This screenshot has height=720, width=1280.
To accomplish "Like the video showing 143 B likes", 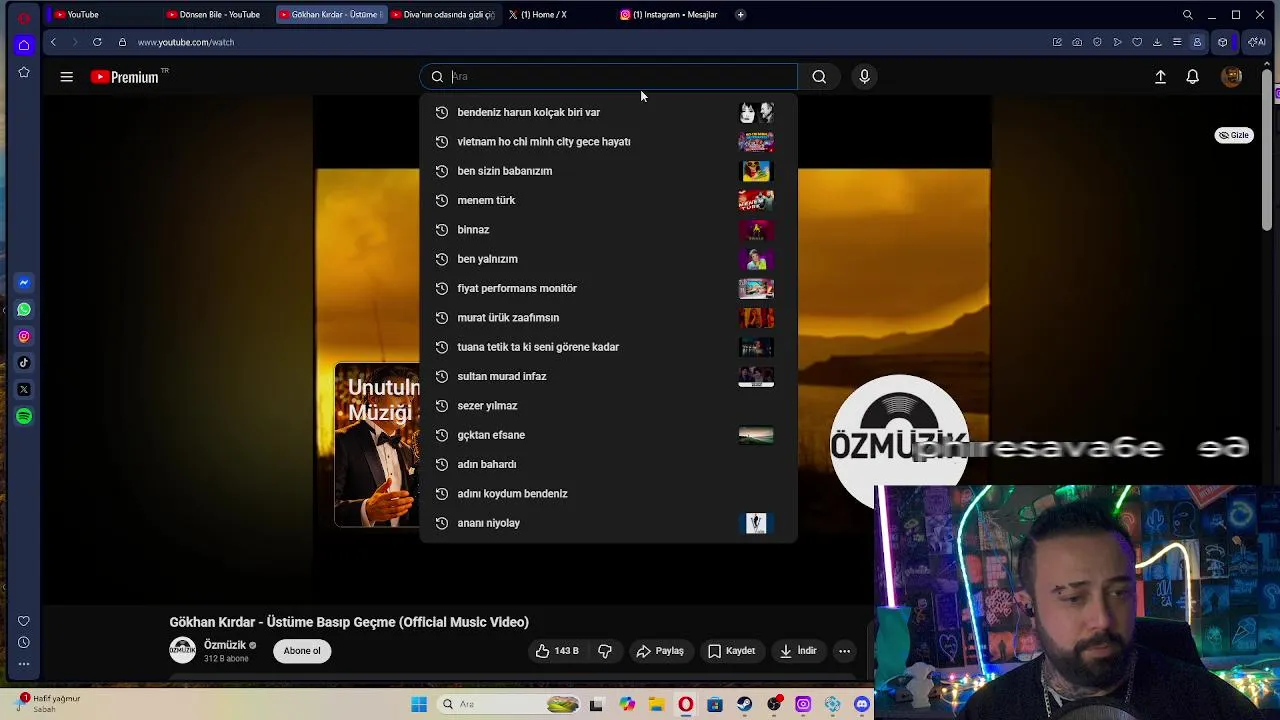I will tap(557, 651).
